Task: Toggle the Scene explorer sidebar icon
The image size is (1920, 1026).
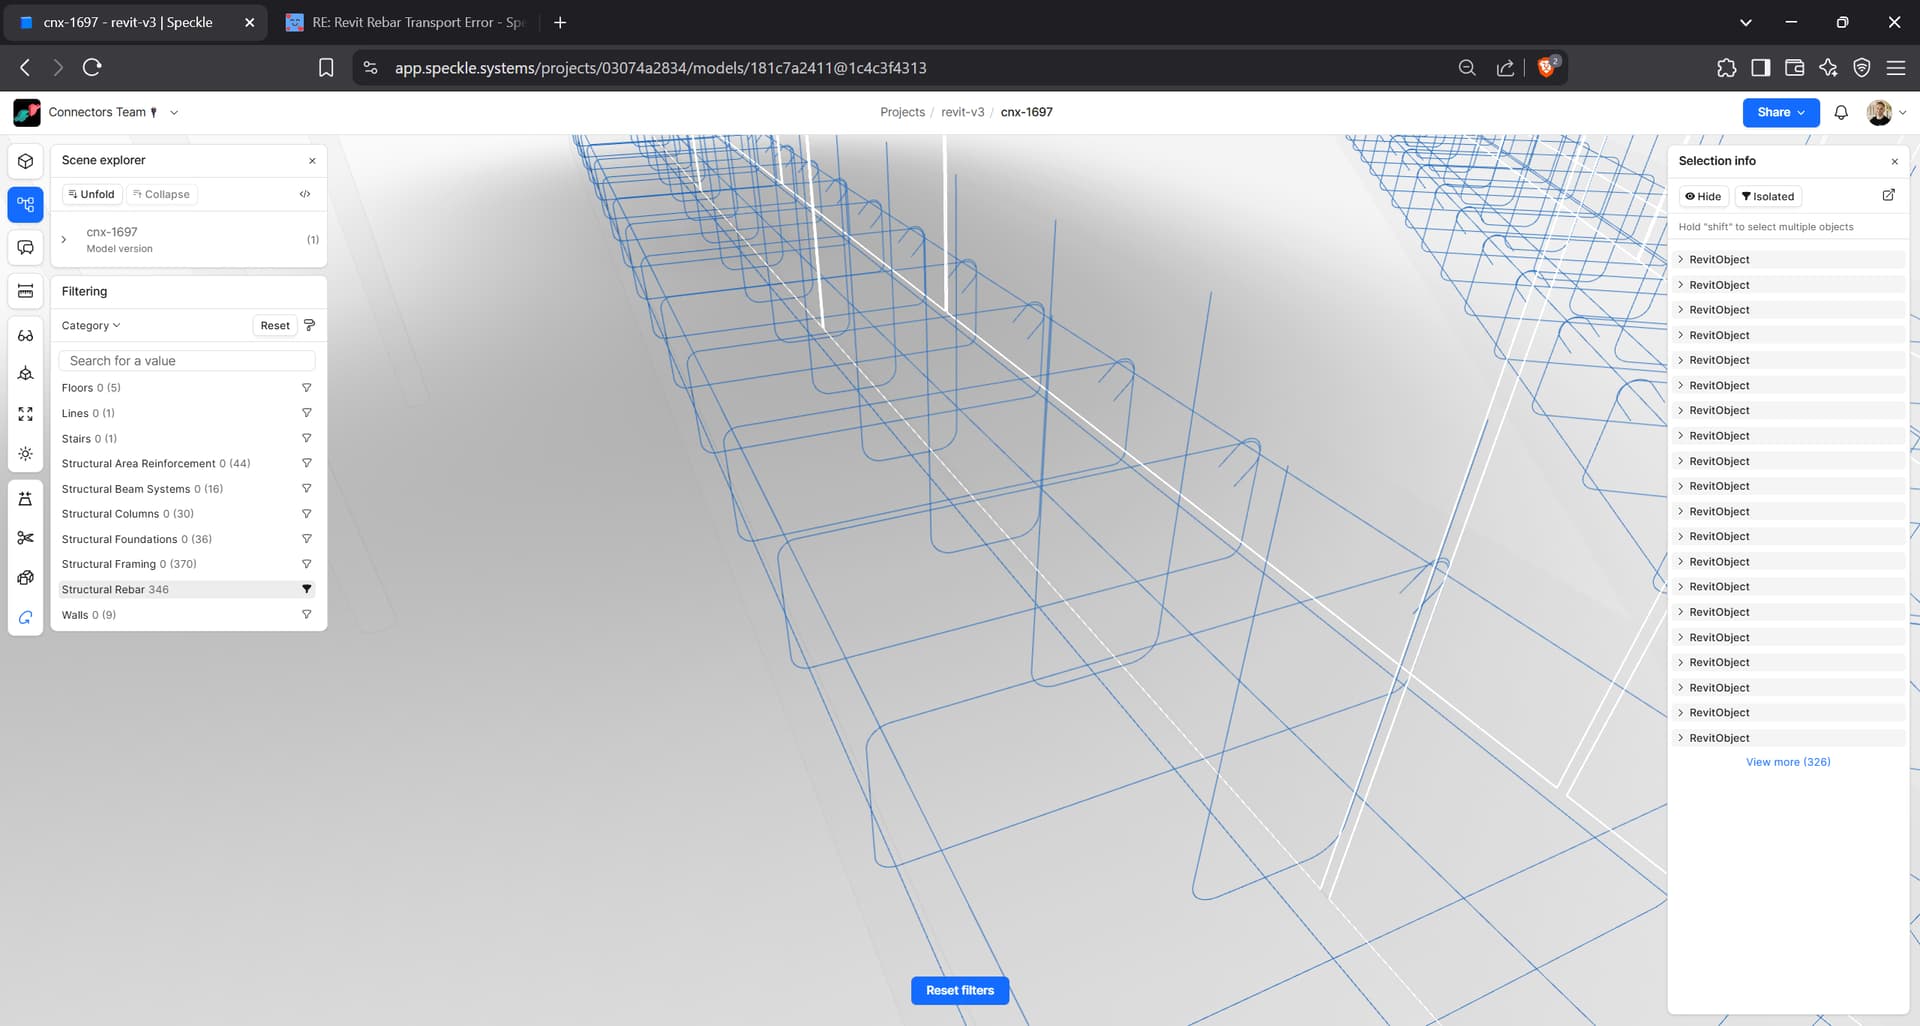Action: [26, 205]
